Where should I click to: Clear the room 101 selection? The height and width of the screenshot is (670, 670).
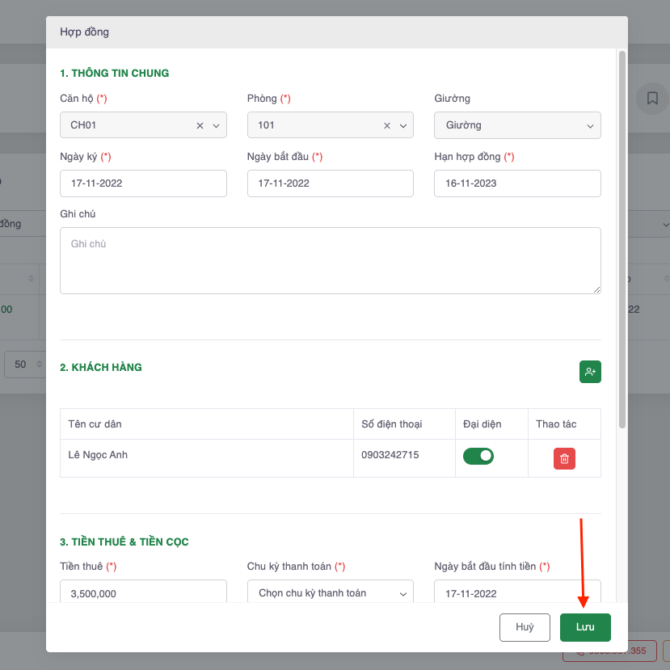point(387,126)
